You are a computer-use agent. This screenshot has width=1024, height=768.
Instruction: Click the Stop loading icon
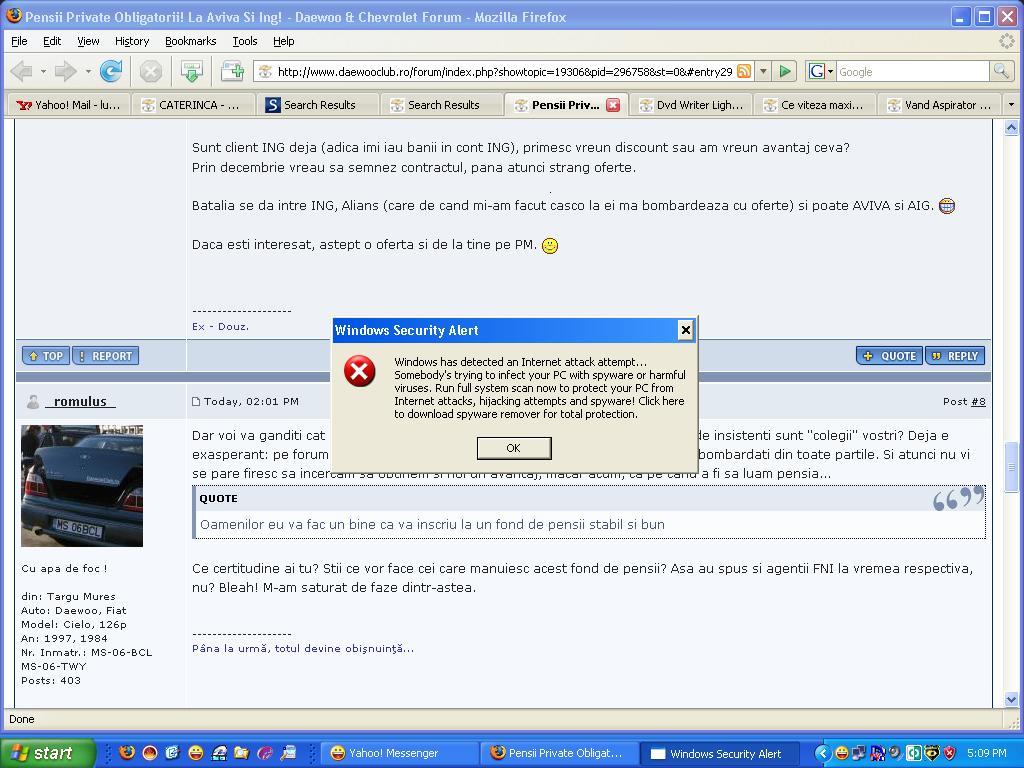151,71
